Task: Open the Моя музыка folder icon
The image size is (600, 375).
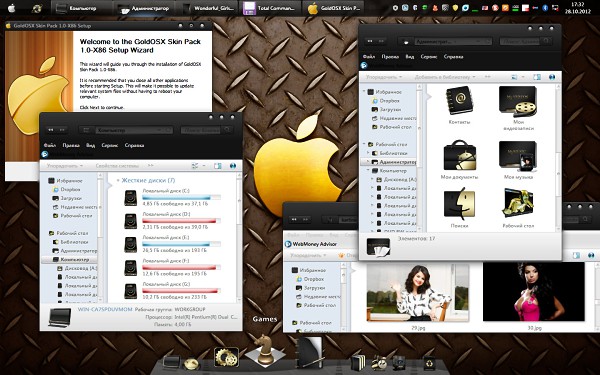Action: tap(518, 156)
